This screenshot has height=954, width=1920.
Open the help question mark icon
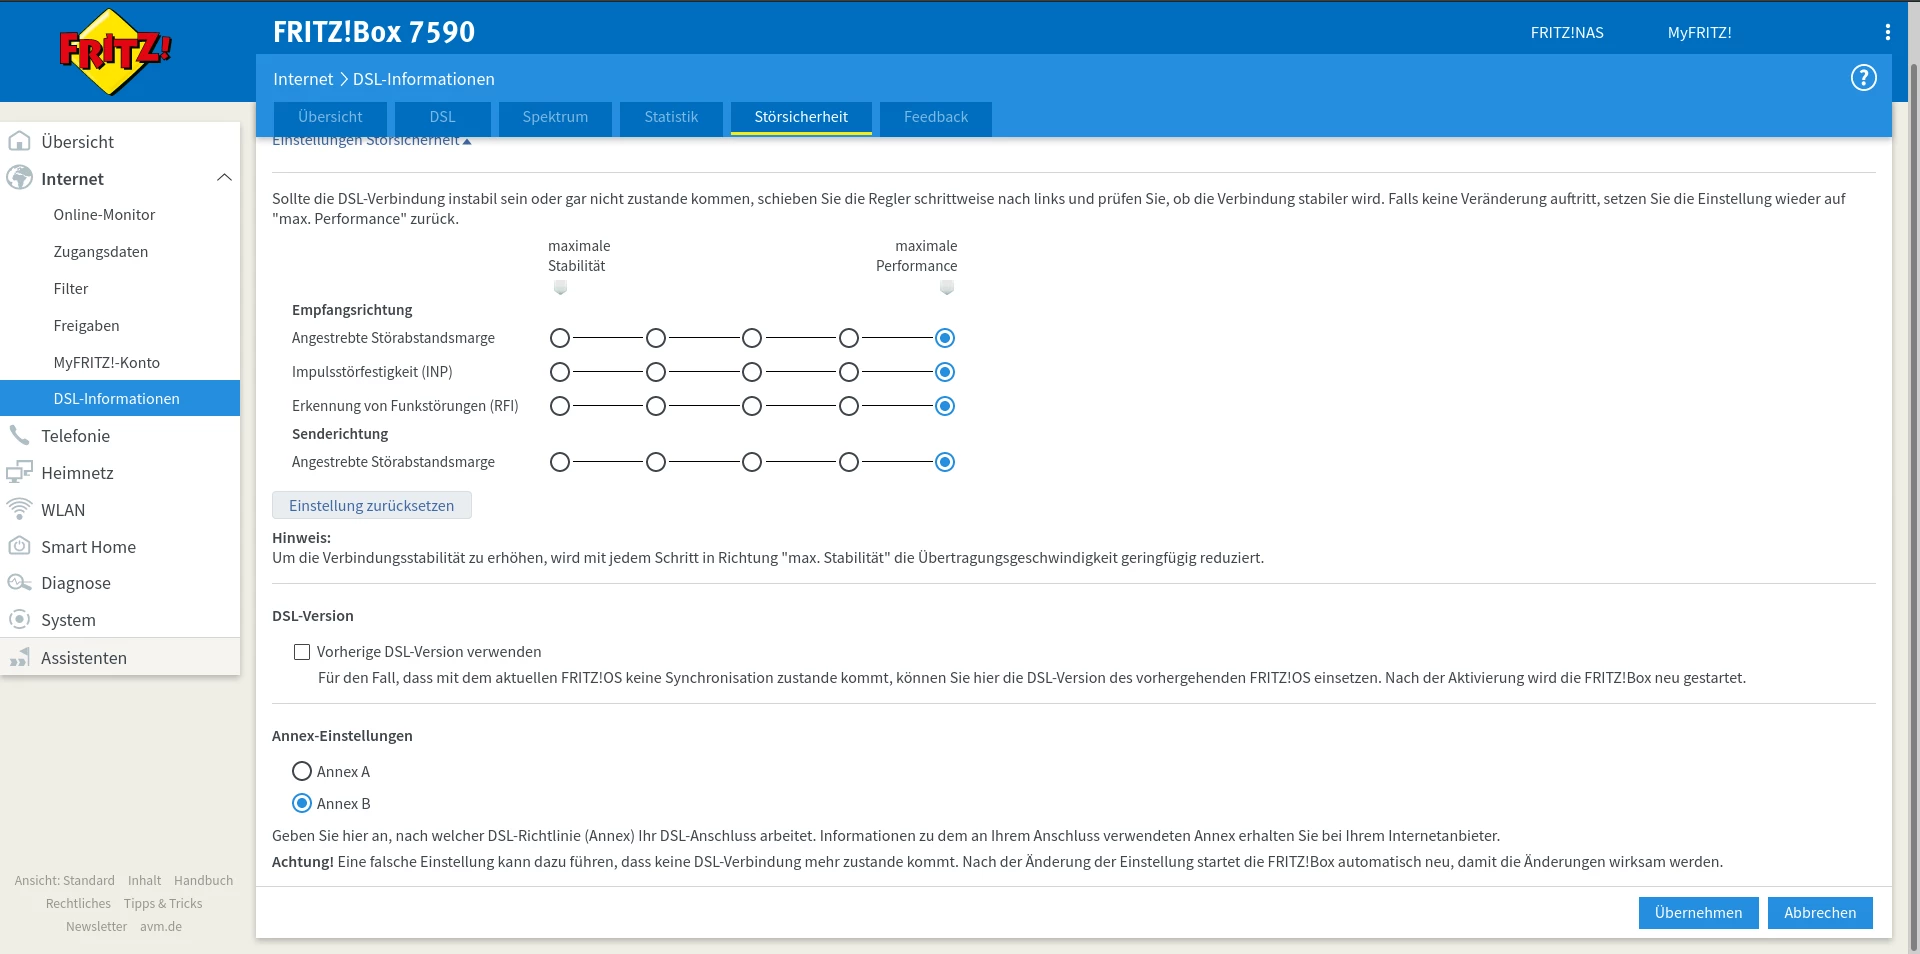click(x=1863, y=78)
